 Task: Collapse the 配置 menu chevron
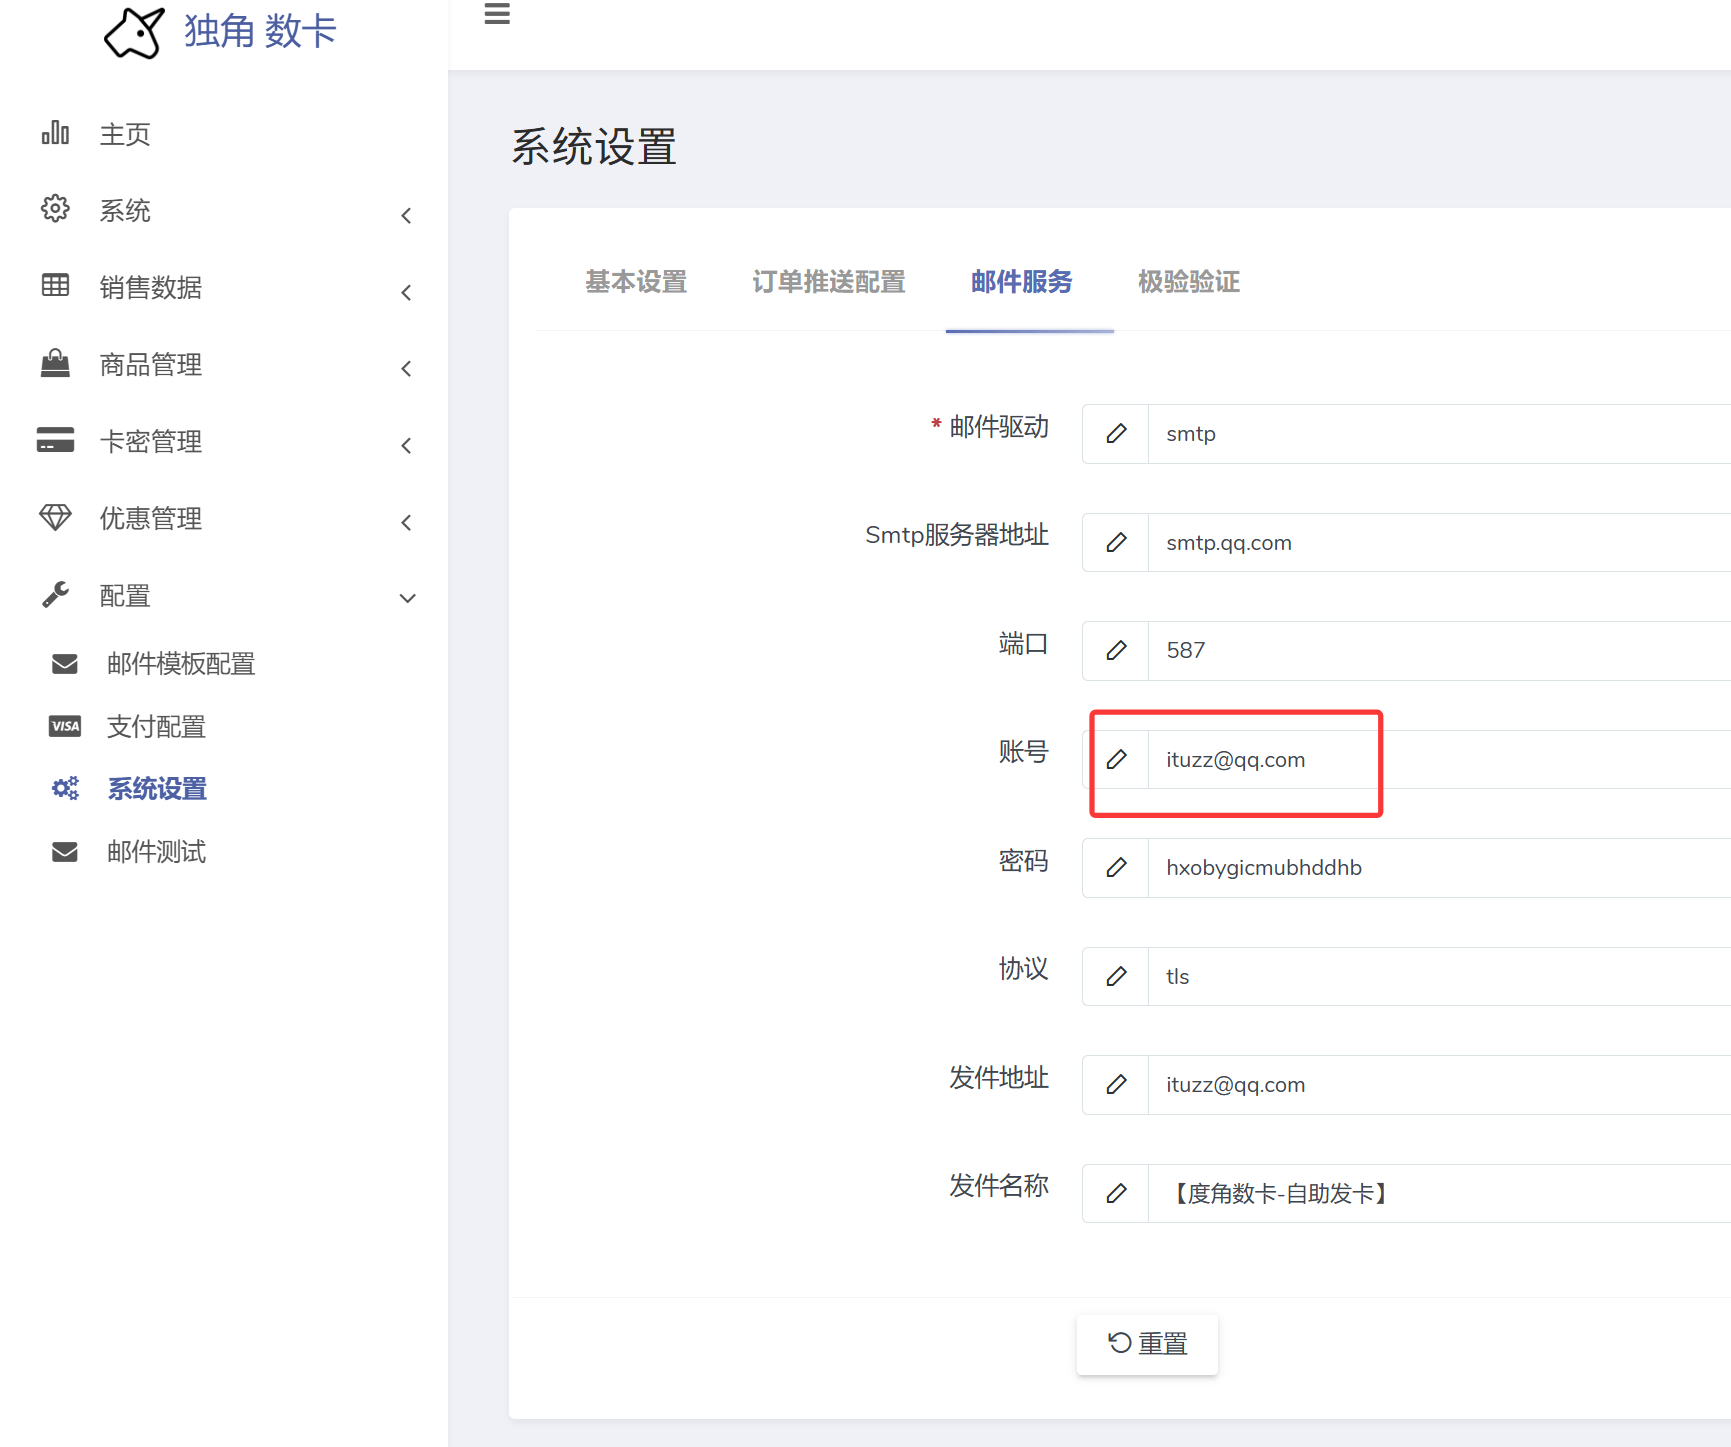(407, 598)
